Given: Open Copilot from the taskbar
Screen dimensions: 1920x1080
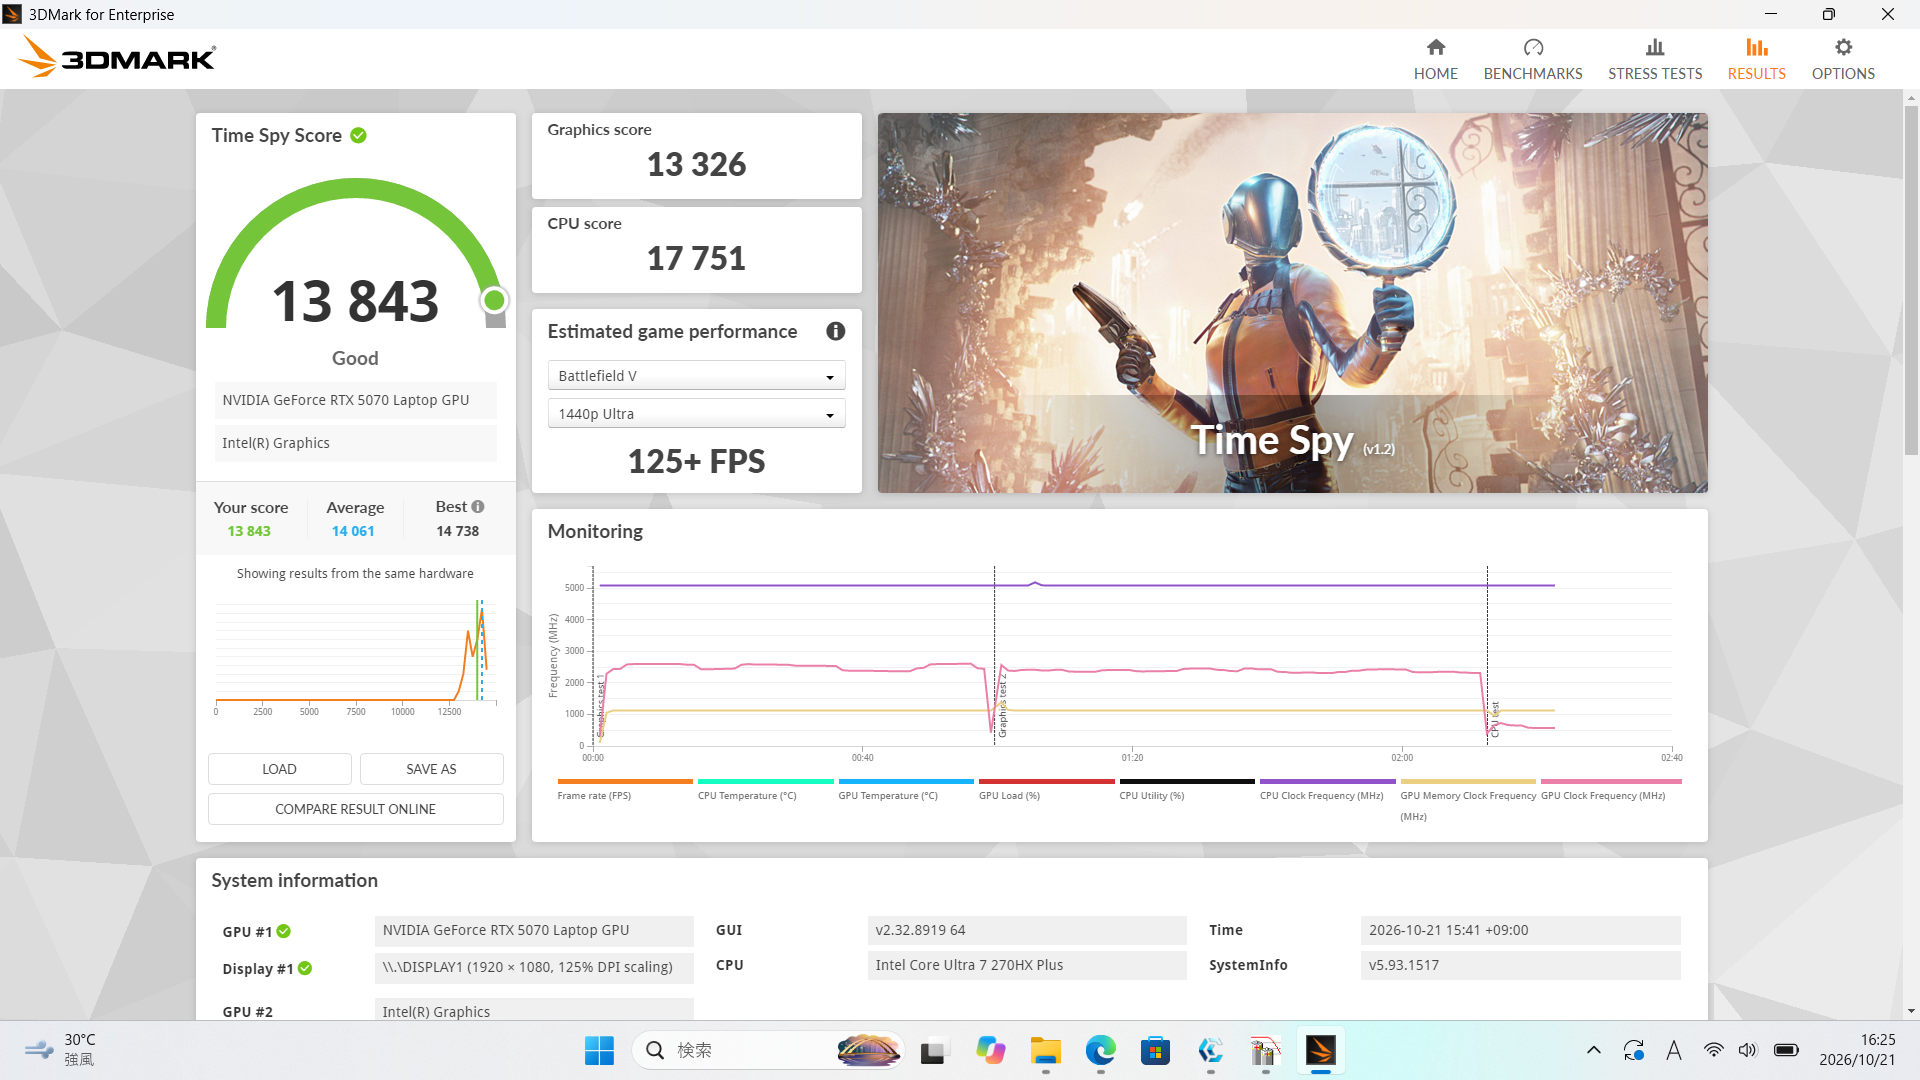Looking at the screenshot, I should pos(990,1050).
